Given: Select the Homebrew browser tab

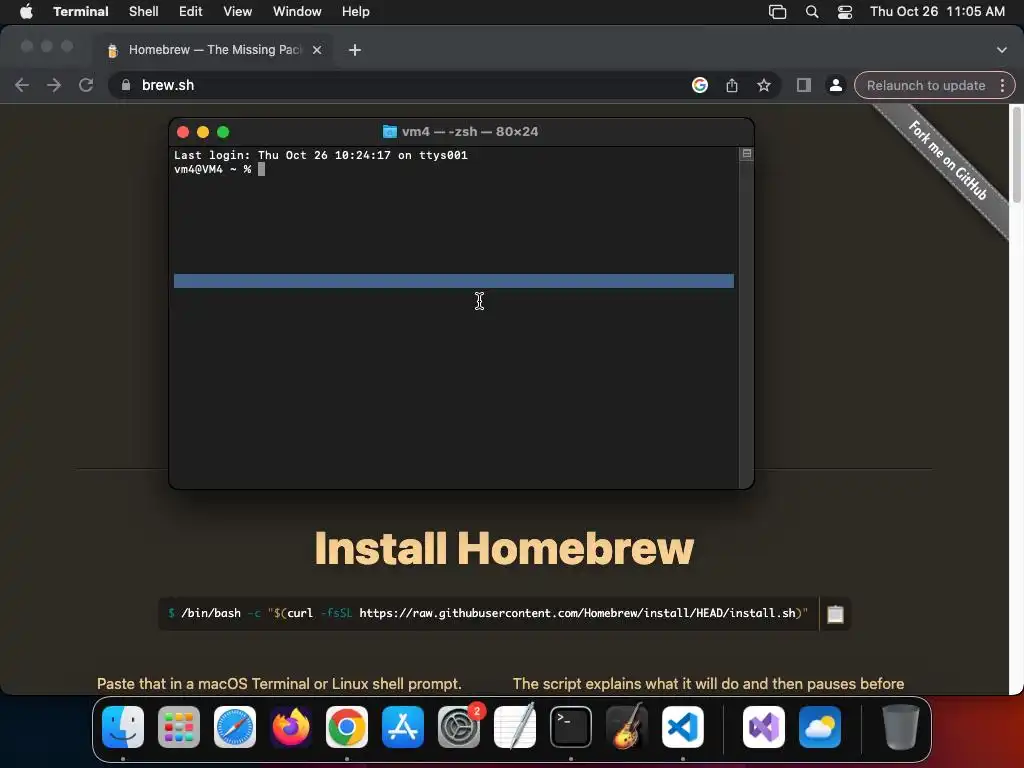Looking at the screenshot, I should pos(214,50).
